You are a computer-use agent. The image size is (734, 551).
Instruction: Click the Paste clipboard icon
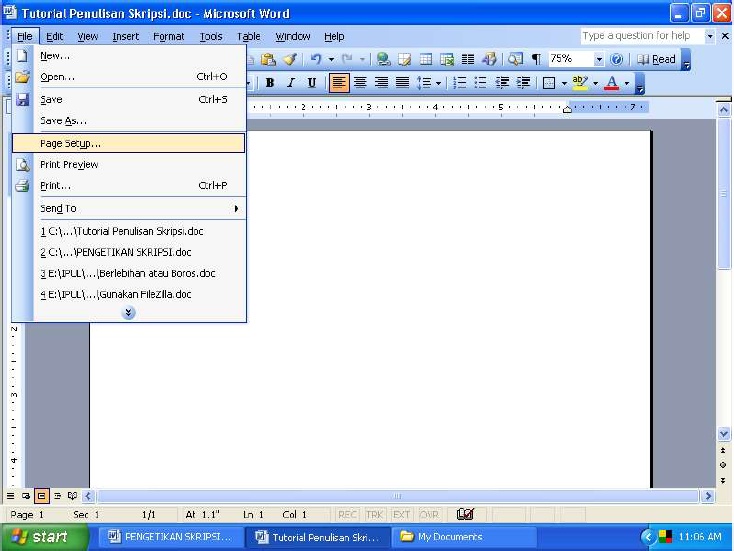click(268, 59)
